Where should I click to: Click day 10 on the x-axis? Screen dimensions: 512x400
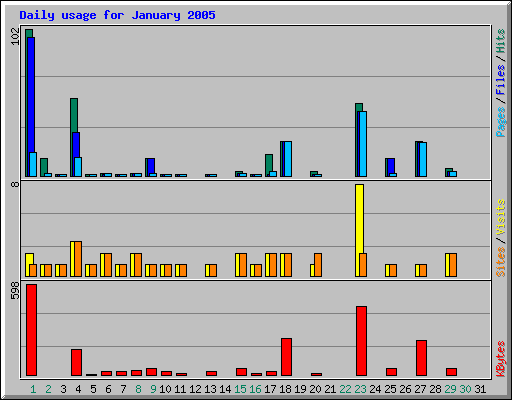(165, 389)
